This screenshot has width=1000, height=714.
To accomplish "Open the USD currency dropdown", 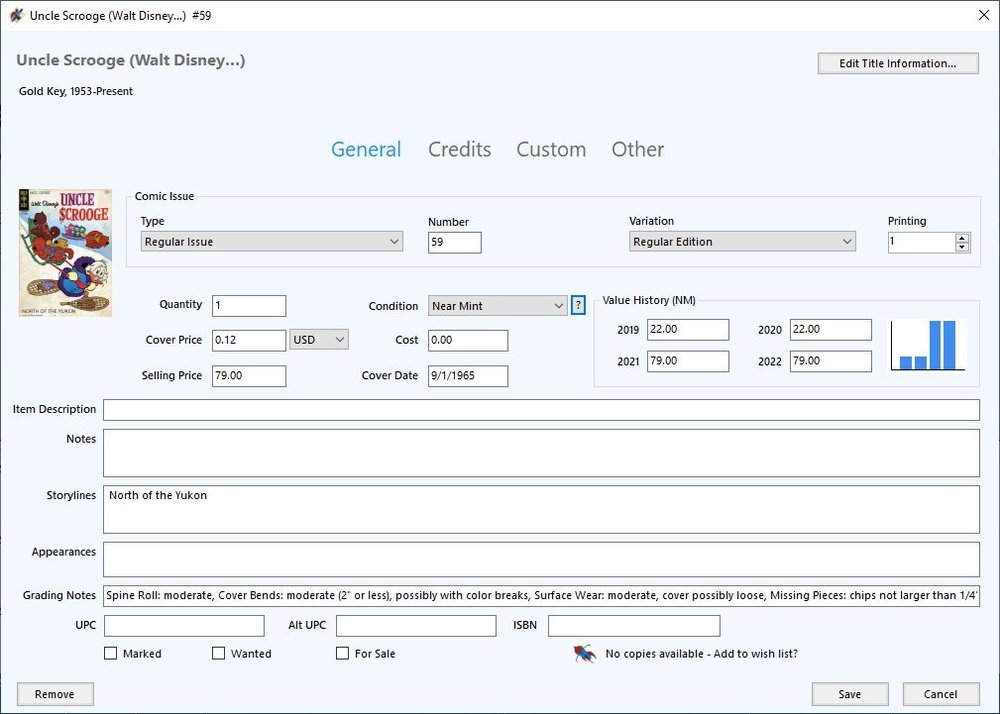I will click(x=319, y=340).
